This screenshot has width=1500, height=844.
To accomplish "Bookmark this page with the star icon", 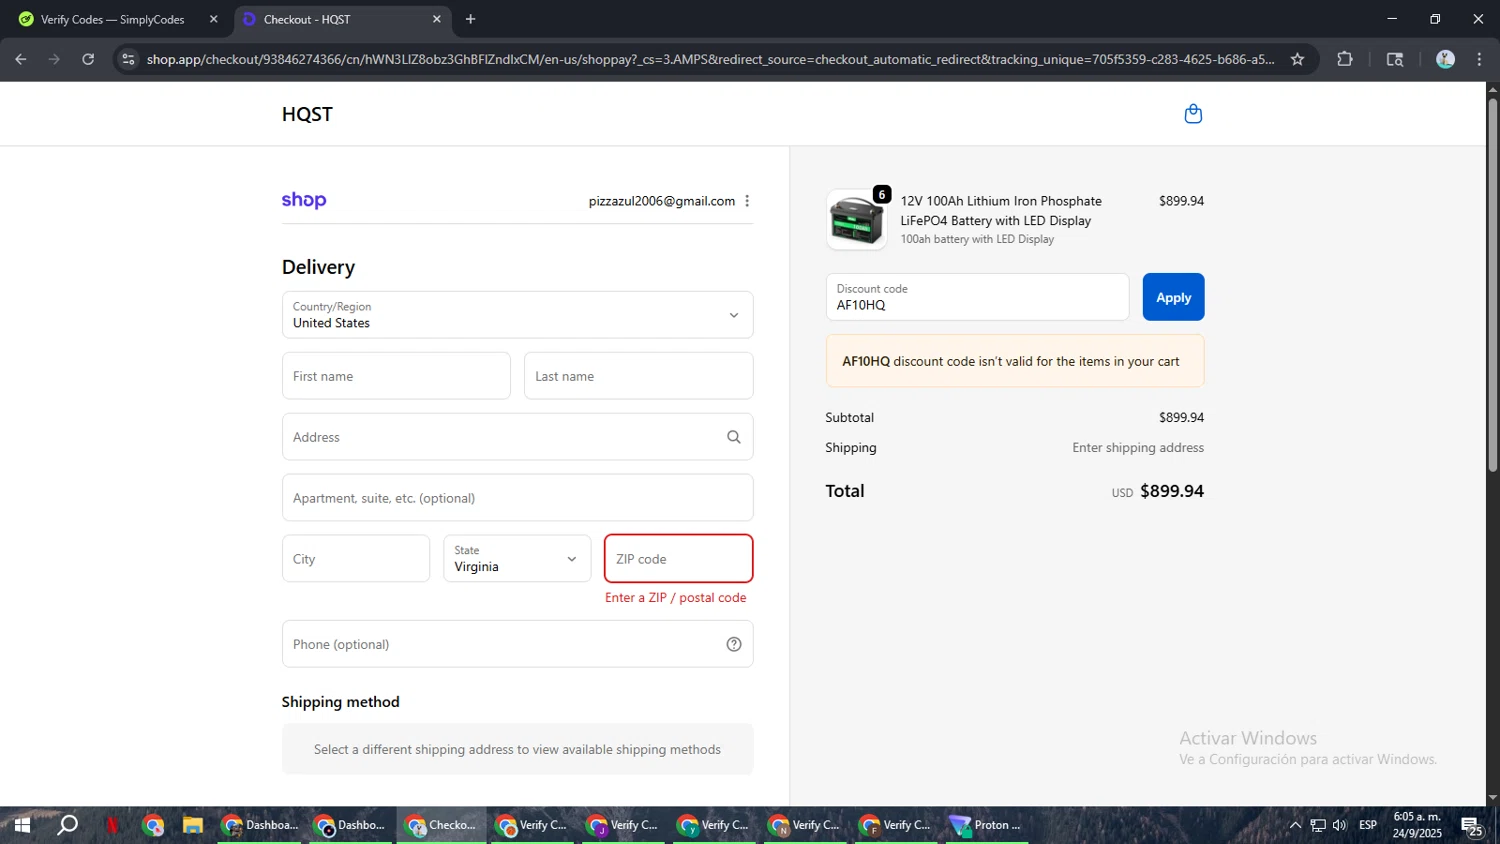I will click(1297, 59).
